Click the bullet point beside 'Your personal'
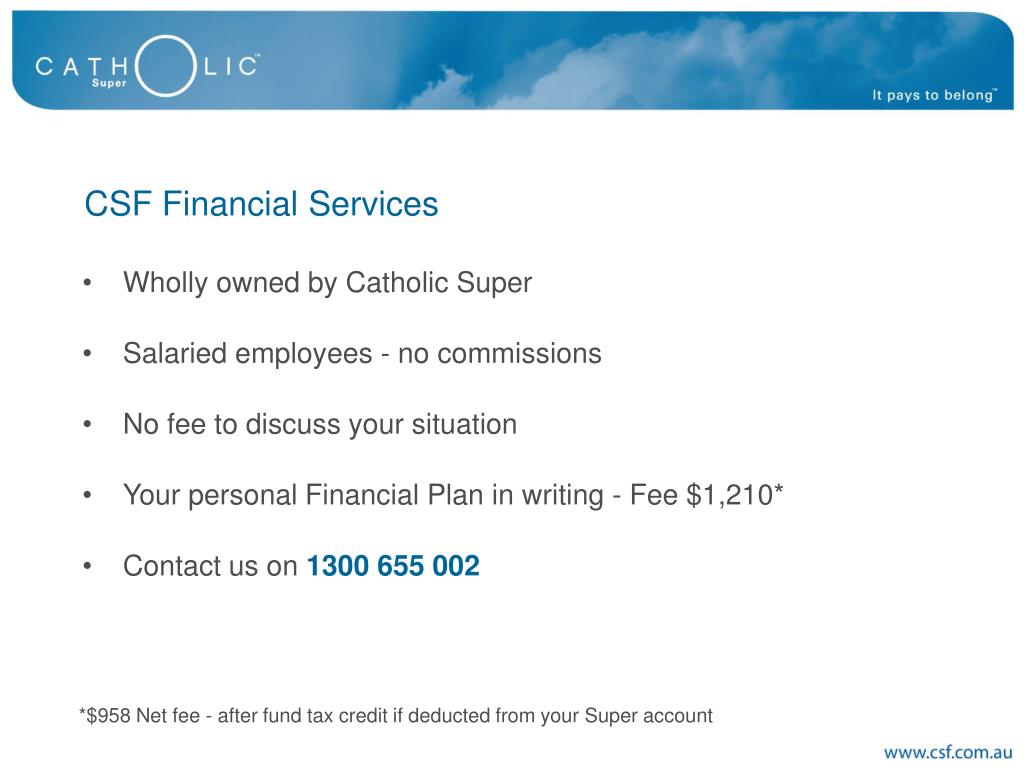 tap(88, 496)
